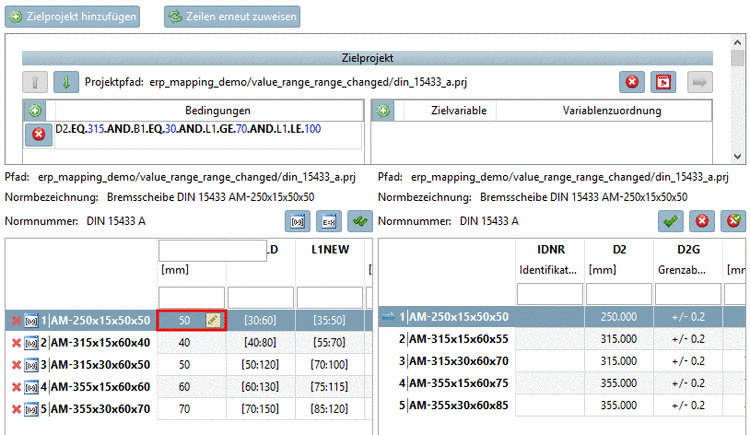Click the Variablenzuordnung column header
The image size is (750, 435).
612,111
